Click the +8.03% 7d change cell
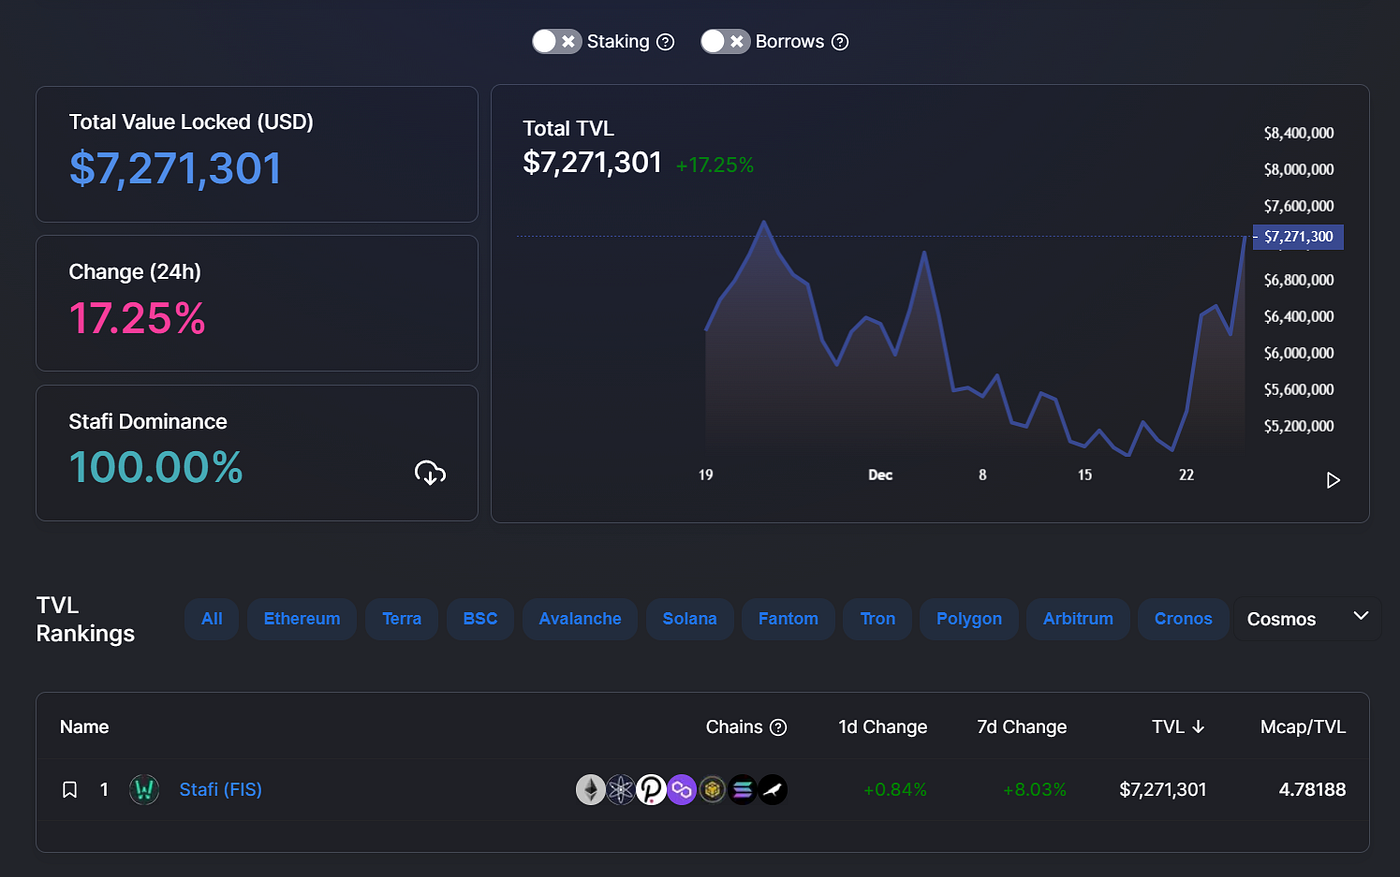Screen dimensions: 1400x877 point(1035,790)
